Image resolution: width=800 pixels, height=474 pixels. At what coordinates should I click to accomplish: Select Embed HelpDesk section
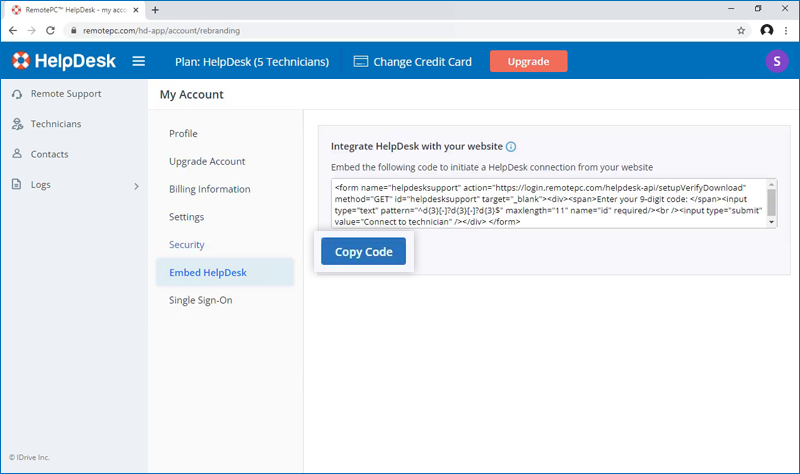tap(225, 272)
